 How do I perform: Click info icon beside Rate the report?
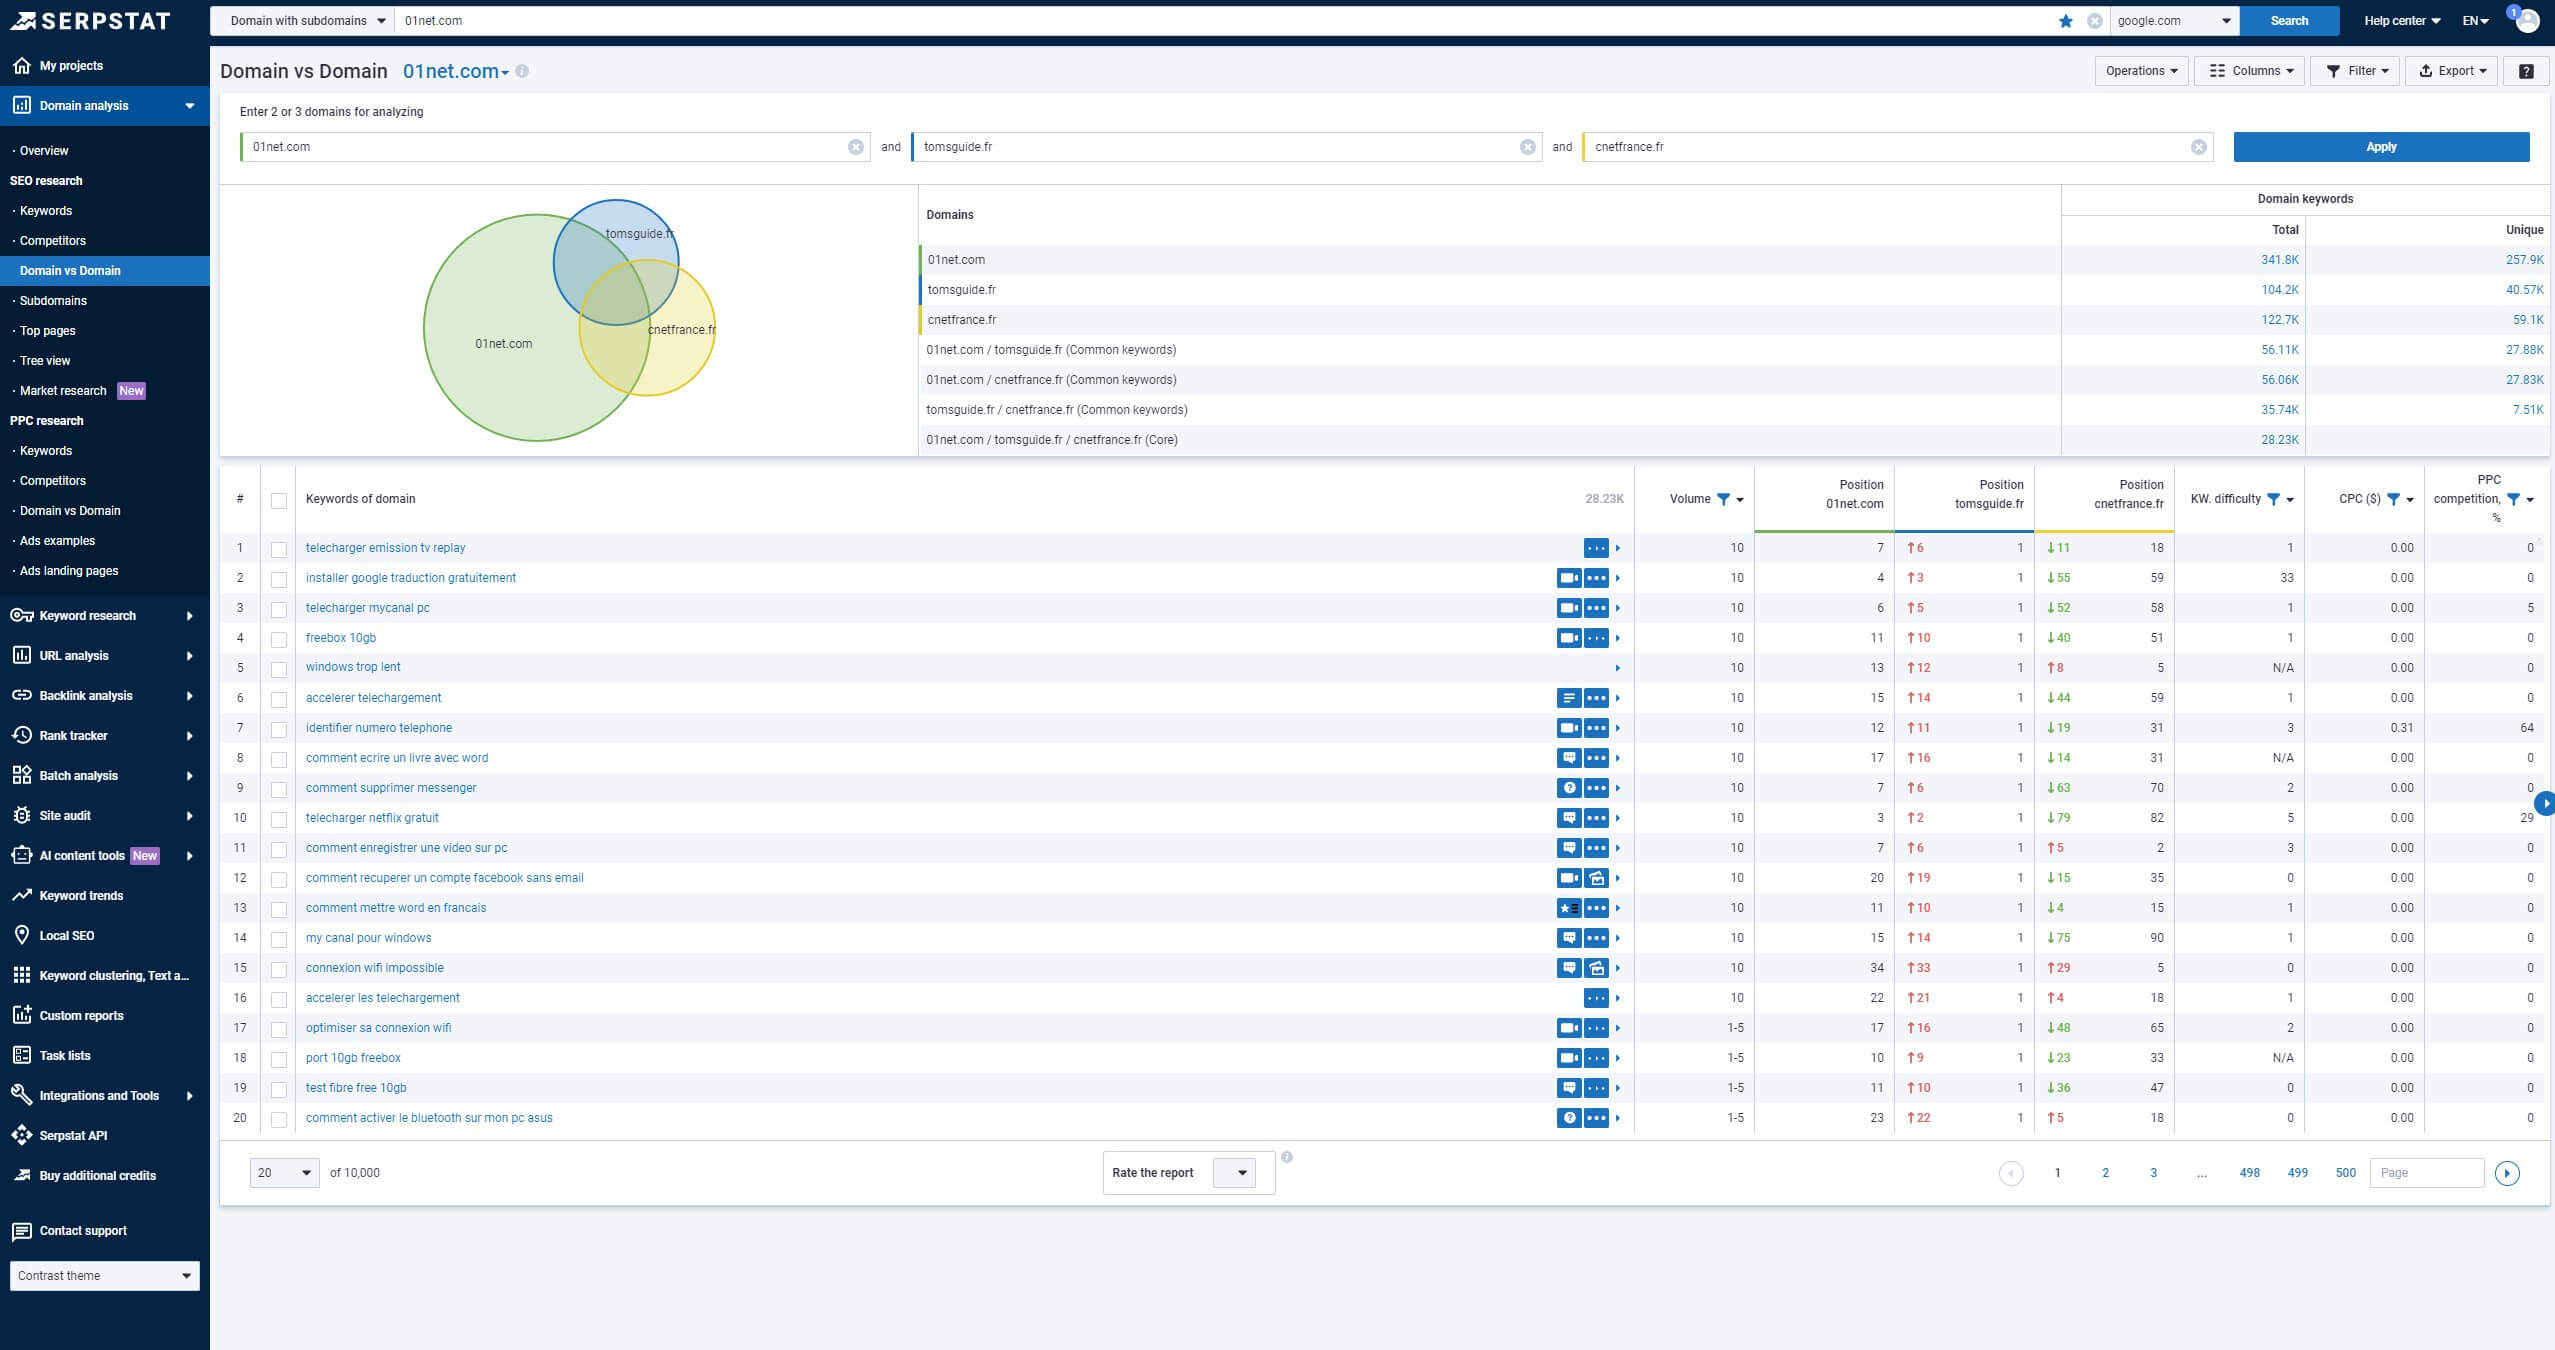click(1287, 1157)
